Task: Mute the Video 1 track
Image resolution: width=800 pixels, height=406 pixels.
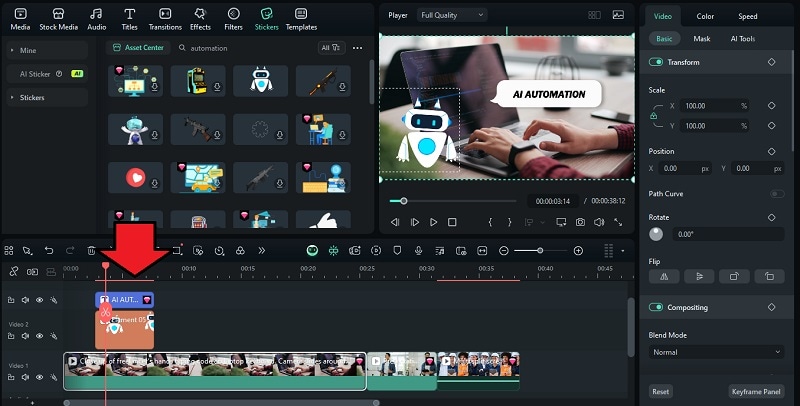Action: click(x=25, y=377)
